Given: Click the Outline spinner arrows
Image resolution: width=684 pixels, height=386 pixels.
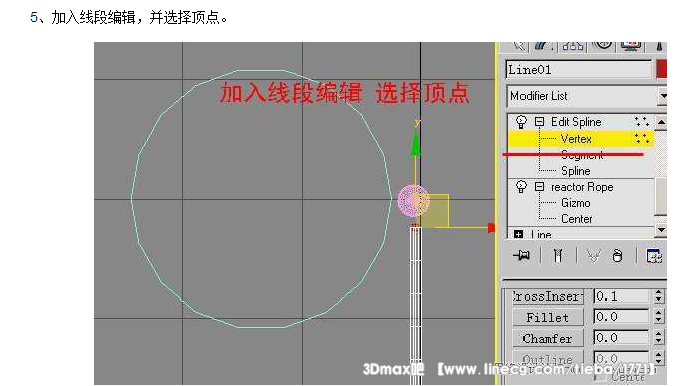Looking at the screenshot, I should click(x=659, y=359).
